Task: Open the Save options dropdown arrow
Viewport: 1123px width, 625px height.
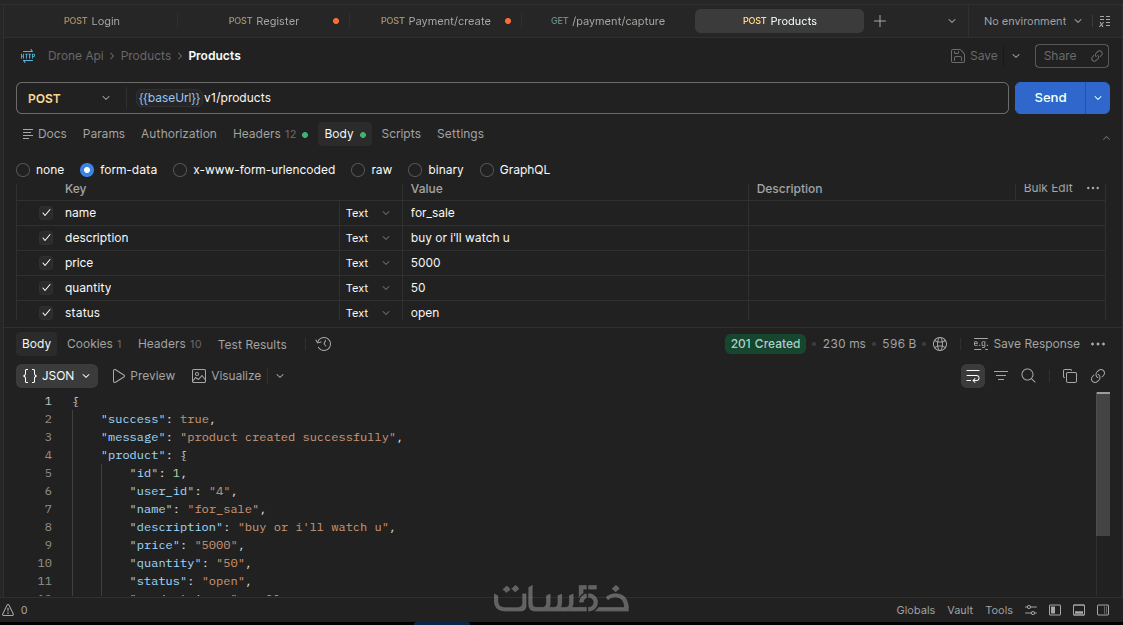Action: click(x=1016, y=56)
